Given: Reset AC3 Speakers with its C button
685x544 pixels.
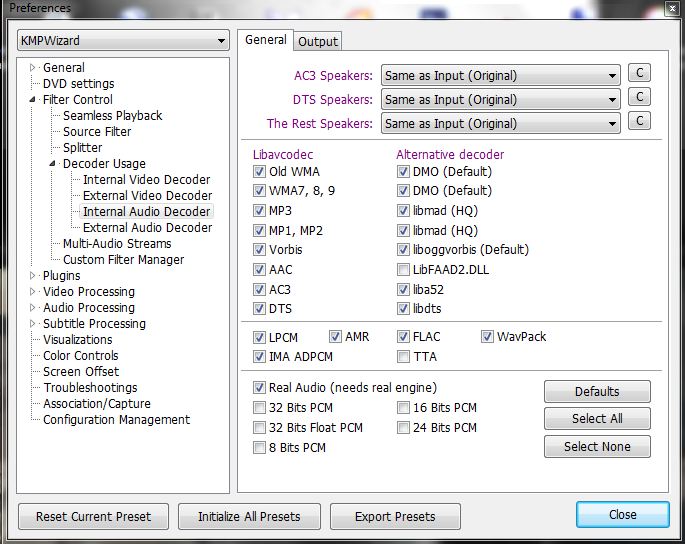Looking at the screenshot, I should (639, 73).
